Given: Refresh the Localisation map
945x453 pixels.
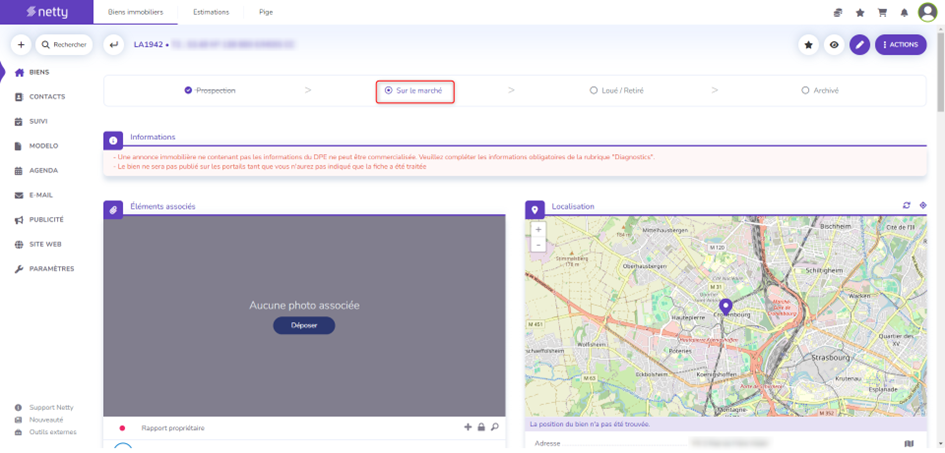Looking at the screenshot, I should [906, 205].
